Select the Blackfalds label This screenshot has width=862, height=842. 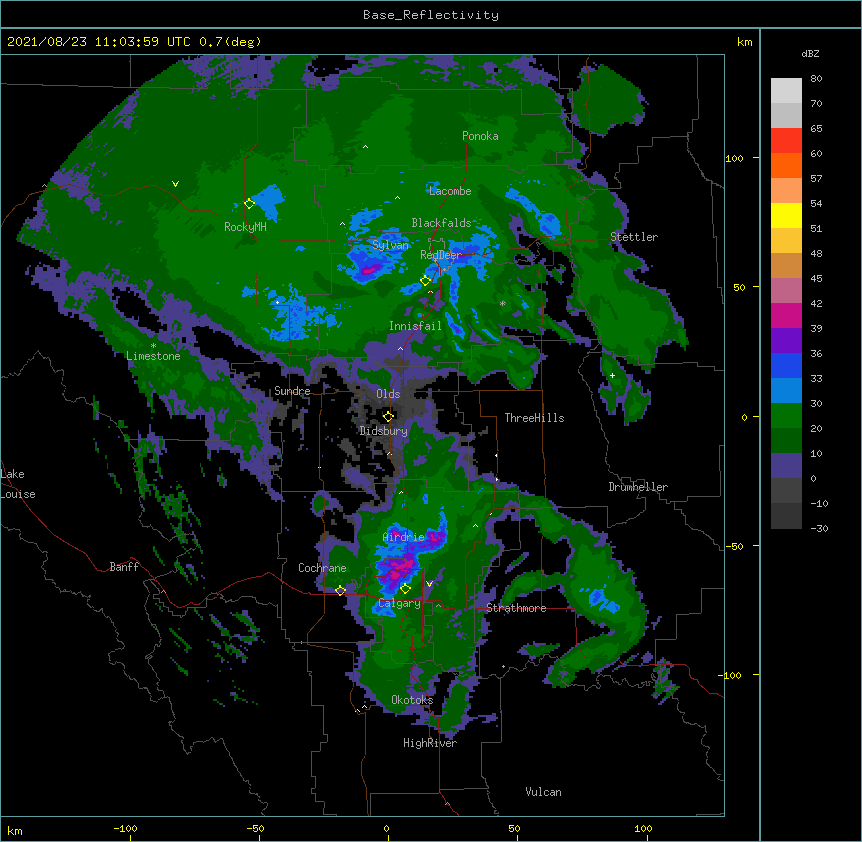[441, 223]
